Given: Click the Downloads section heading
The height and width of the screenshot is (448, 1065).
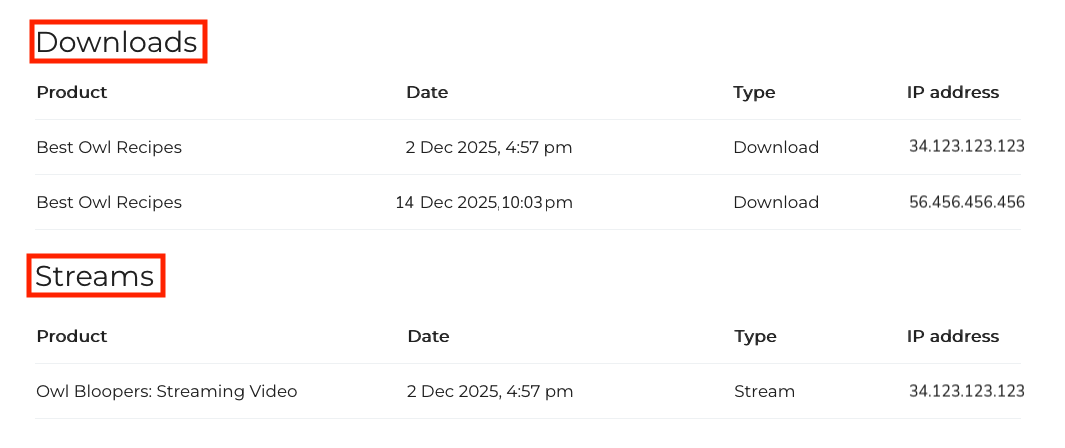Looking at the screenshot, I should click(117, 42).
